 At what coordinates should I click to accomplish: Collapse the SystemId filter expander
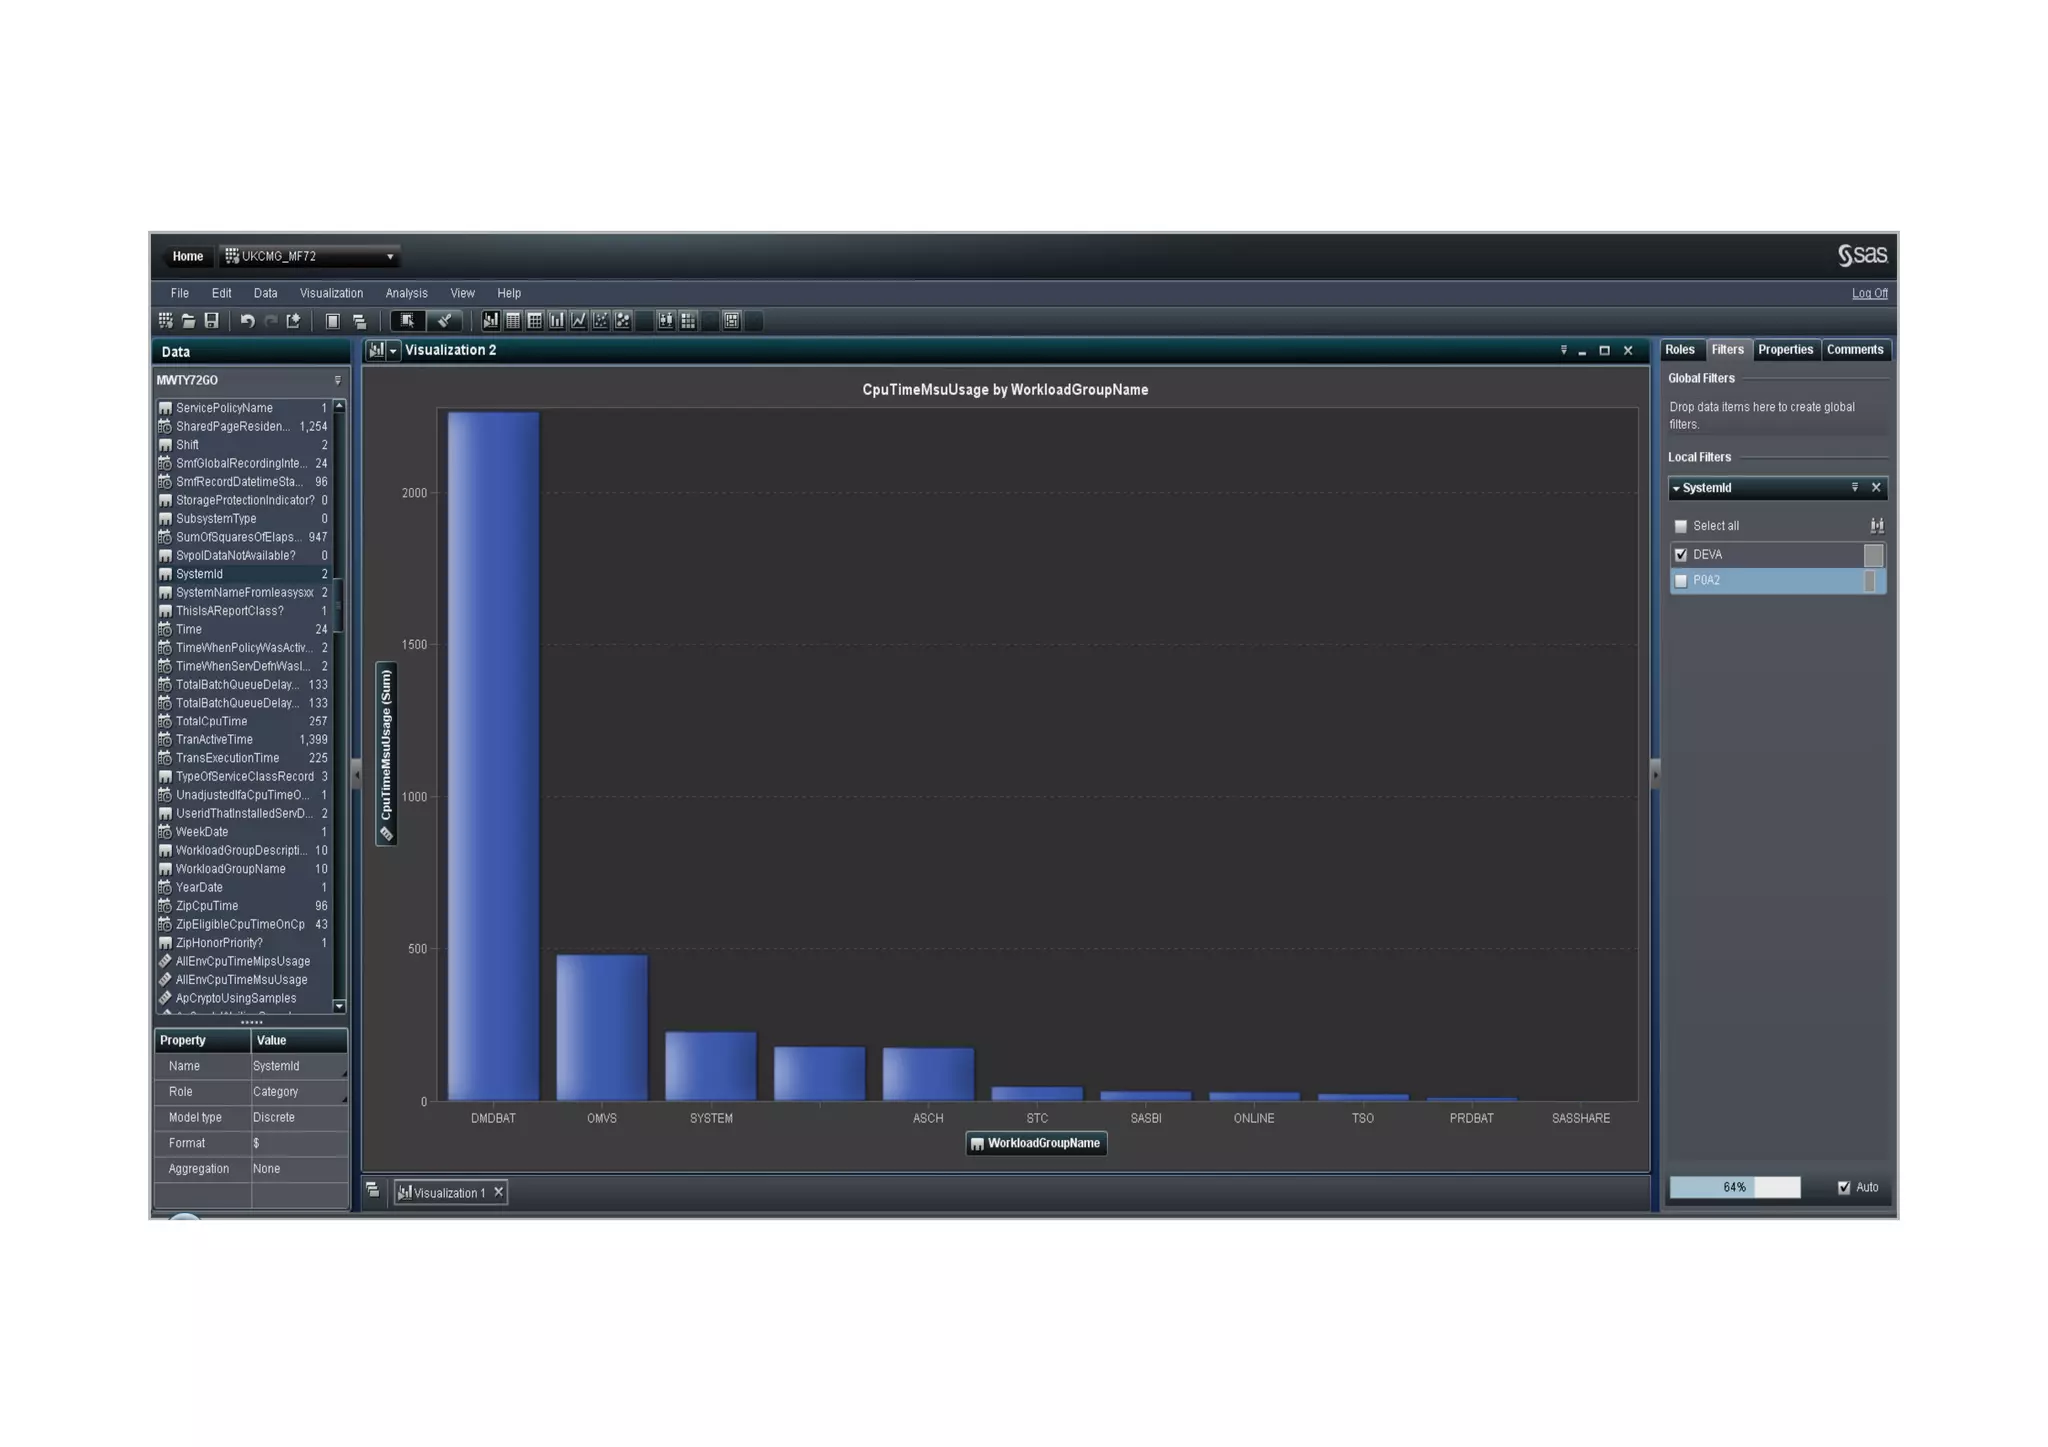(x=1676, y=489)
